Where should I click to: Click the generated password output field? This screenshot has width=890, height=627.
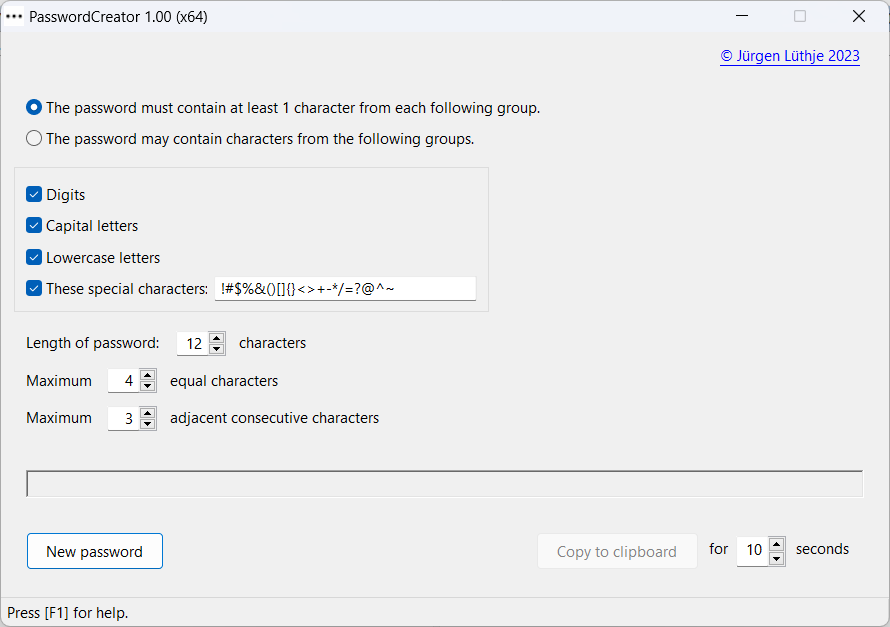pos(444,484)
